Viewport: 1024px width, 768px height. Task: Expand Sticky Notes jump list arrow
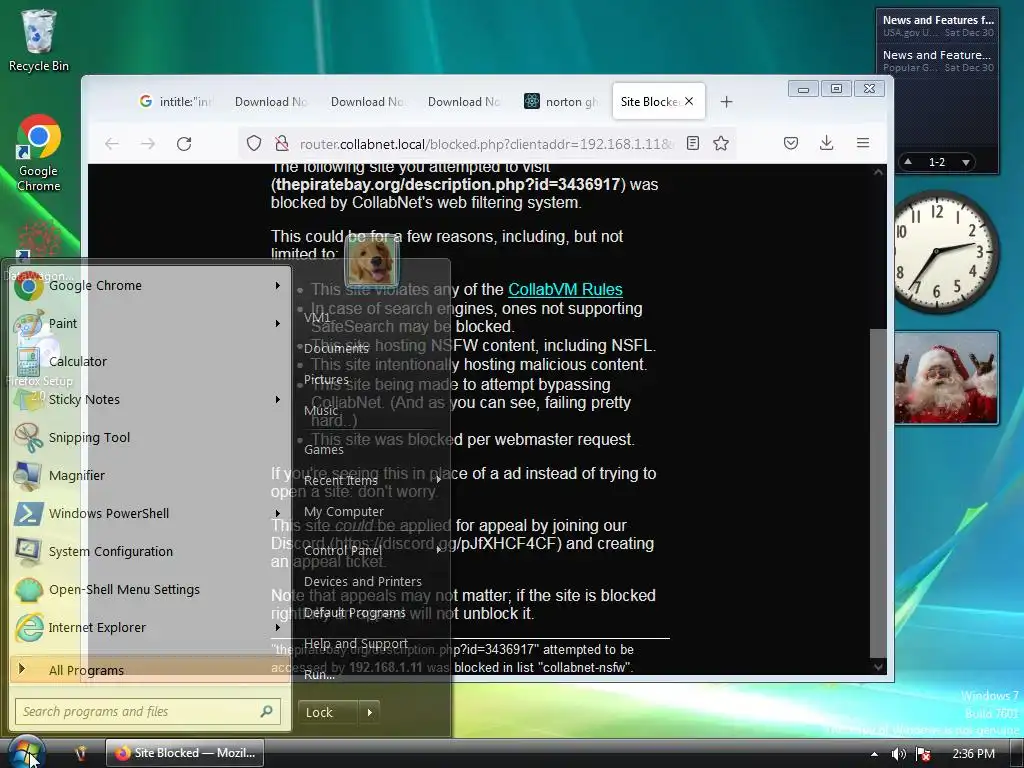click(x=278, y=399)
